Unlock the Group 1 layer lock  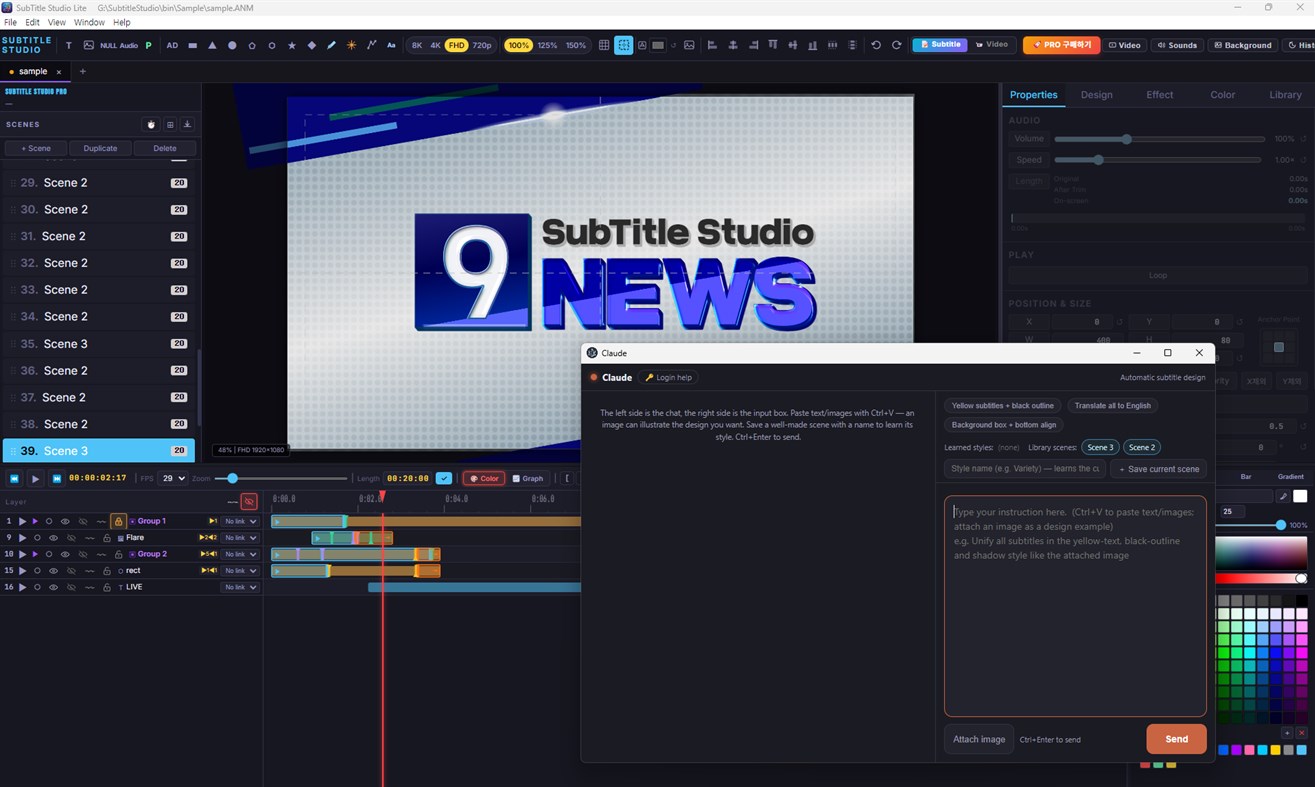[118, 521]
